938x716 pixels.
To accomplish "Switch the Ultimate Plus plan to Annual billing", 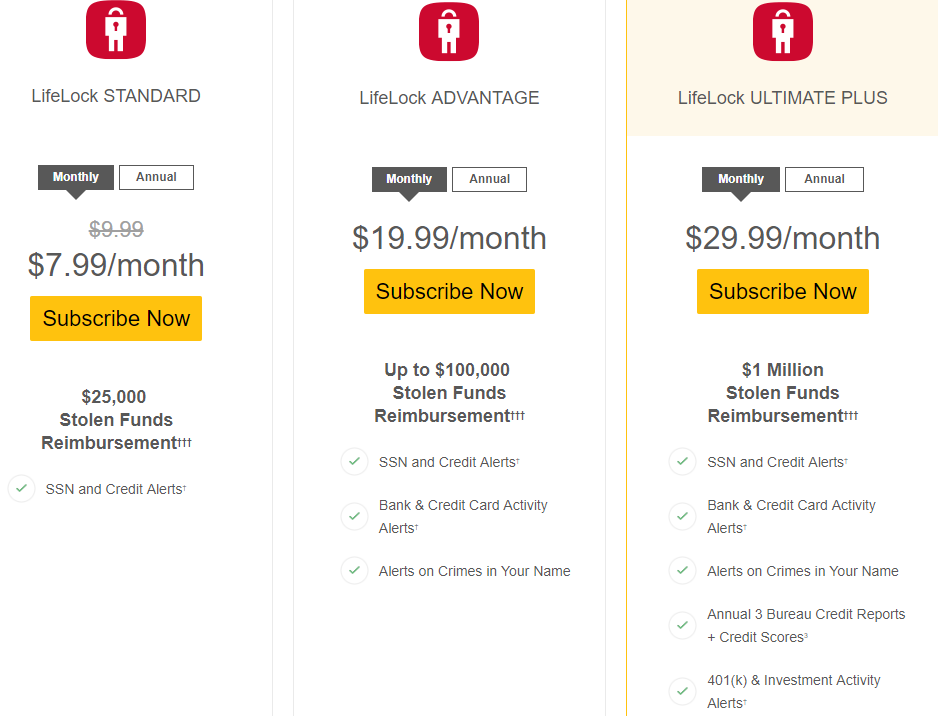I will coord(824,179).
